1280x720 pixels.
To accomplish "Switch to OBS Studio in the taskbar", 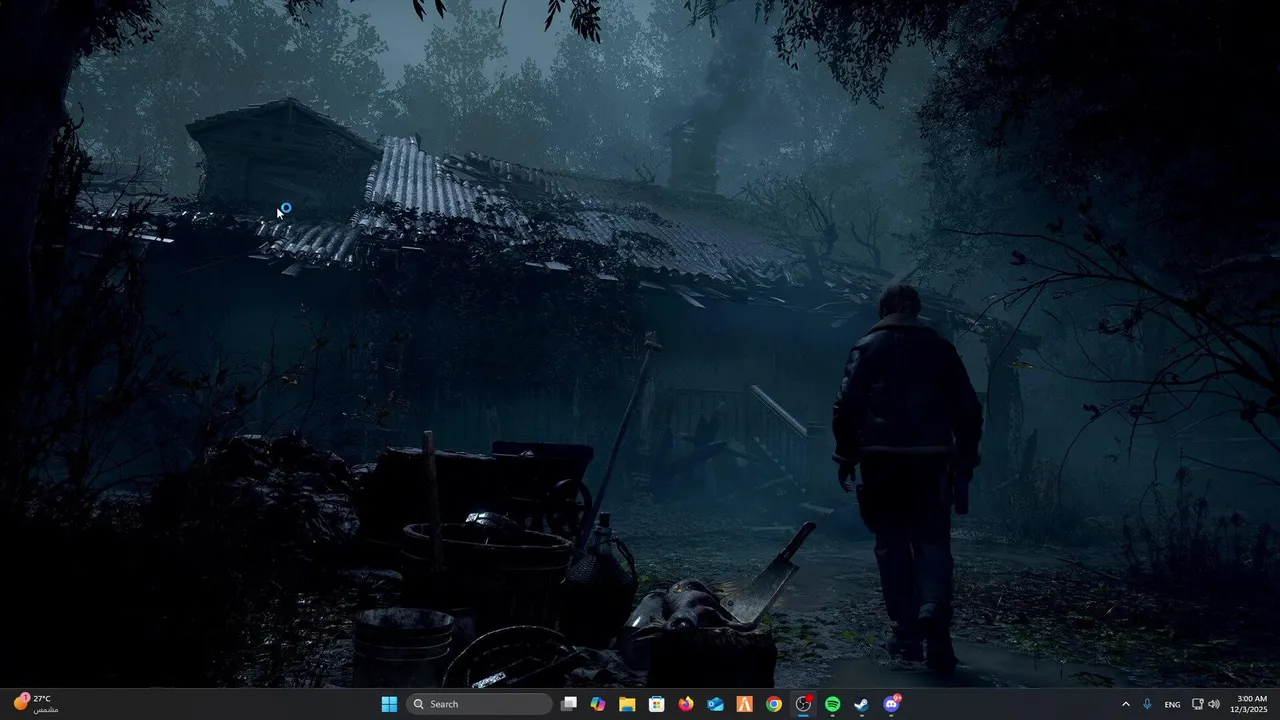I will [x=803, y=704].
